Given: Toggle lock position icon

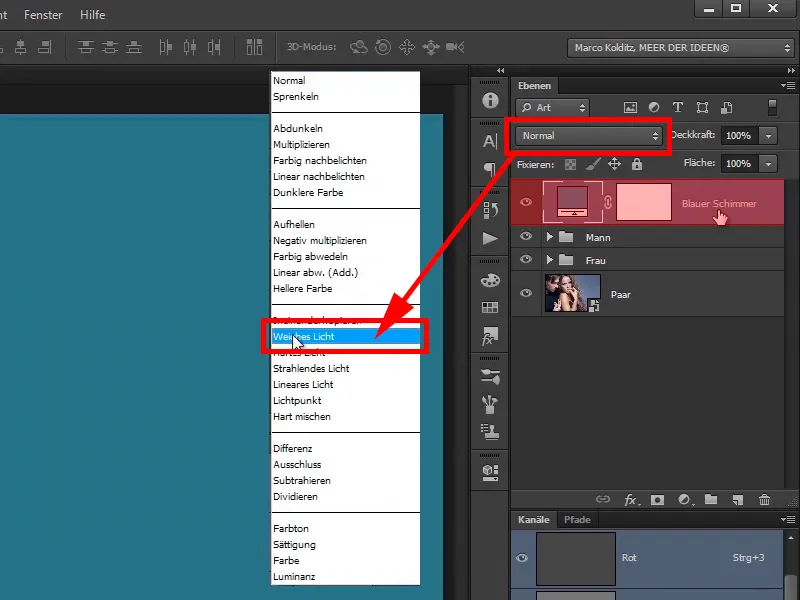Looking at the screenshot, I should coord(614,164).
